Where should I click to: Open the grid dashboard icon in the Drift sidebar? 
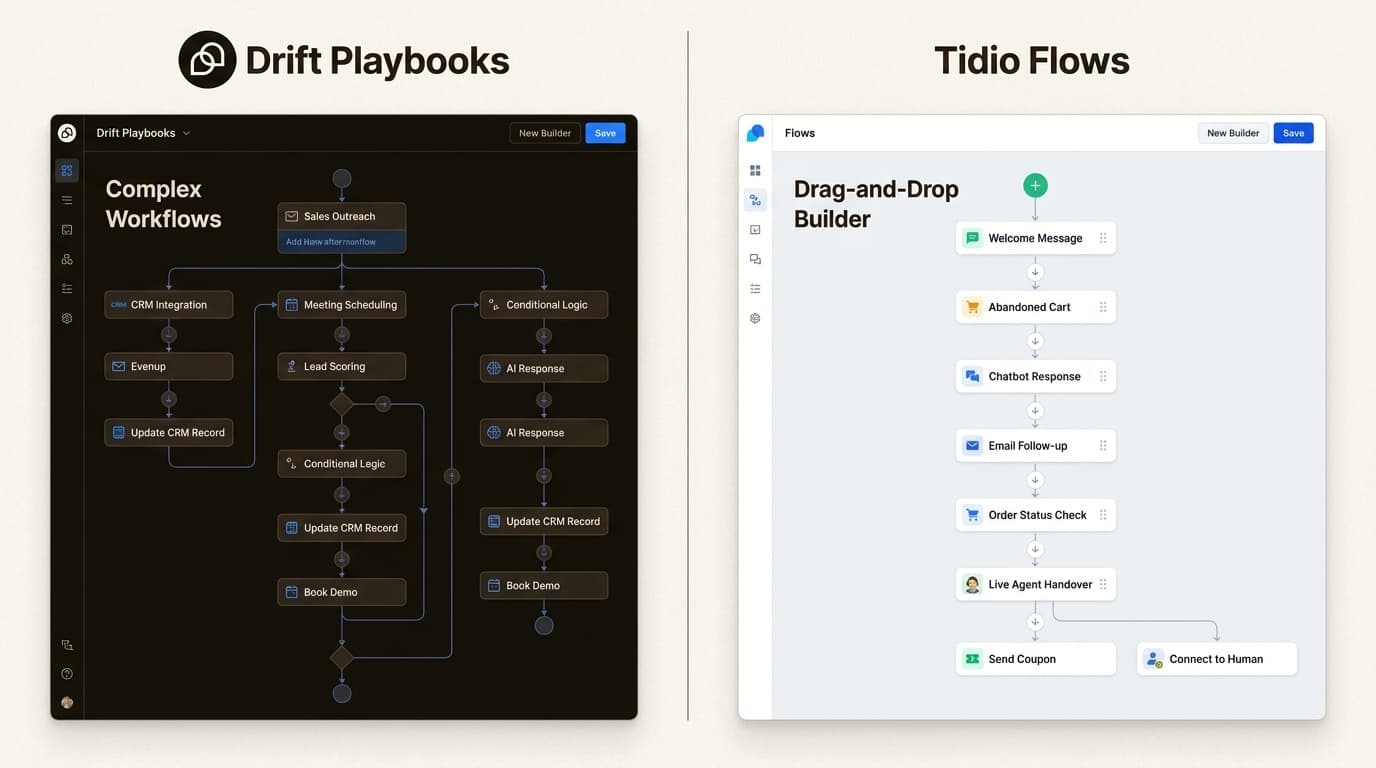67,170
